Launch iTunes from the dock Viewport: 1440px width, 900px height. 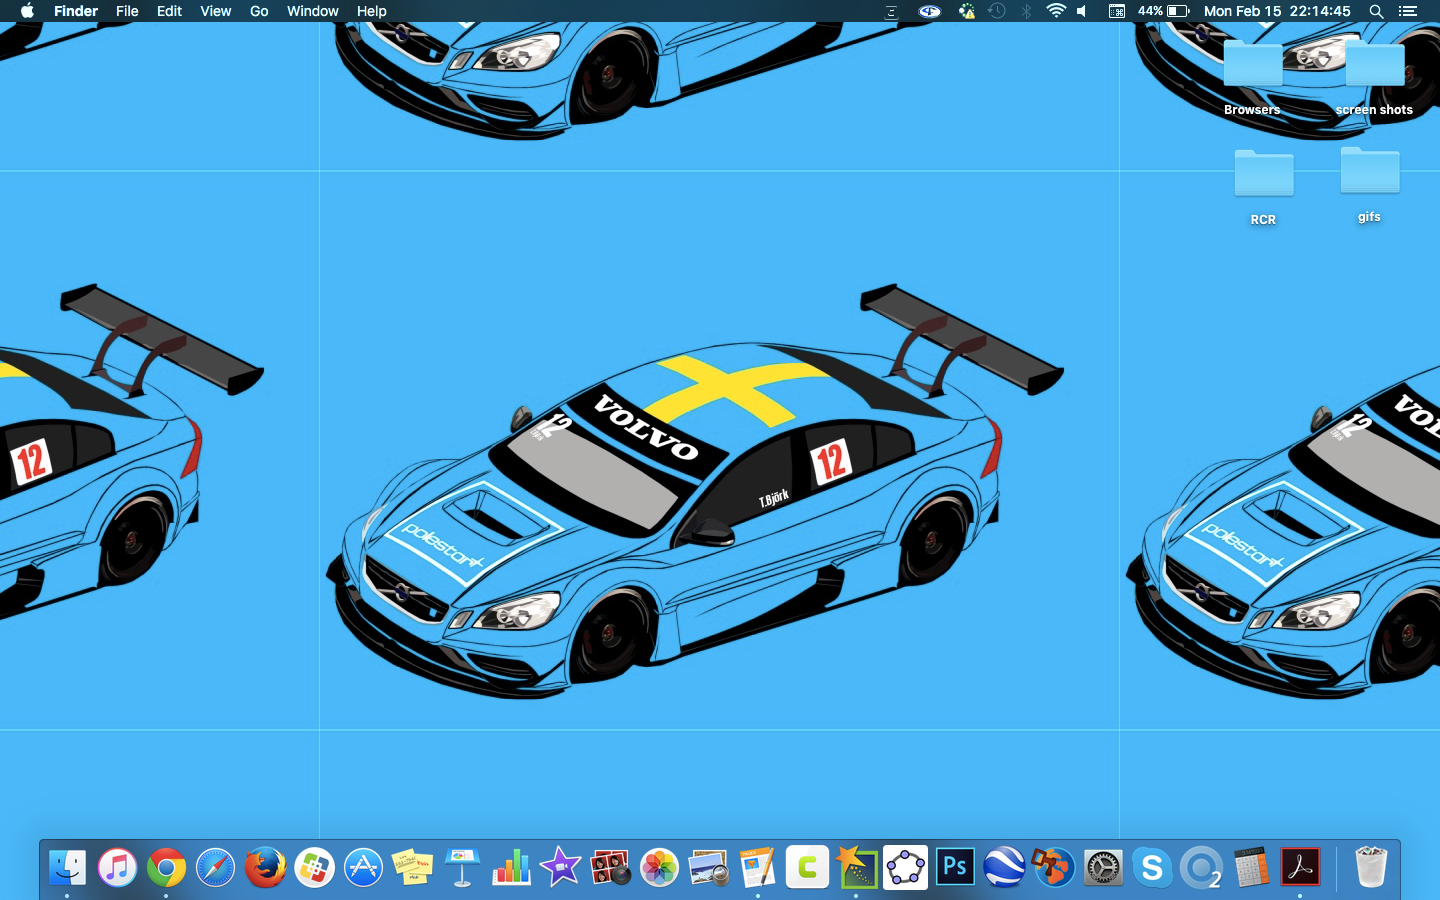(117, 867)
